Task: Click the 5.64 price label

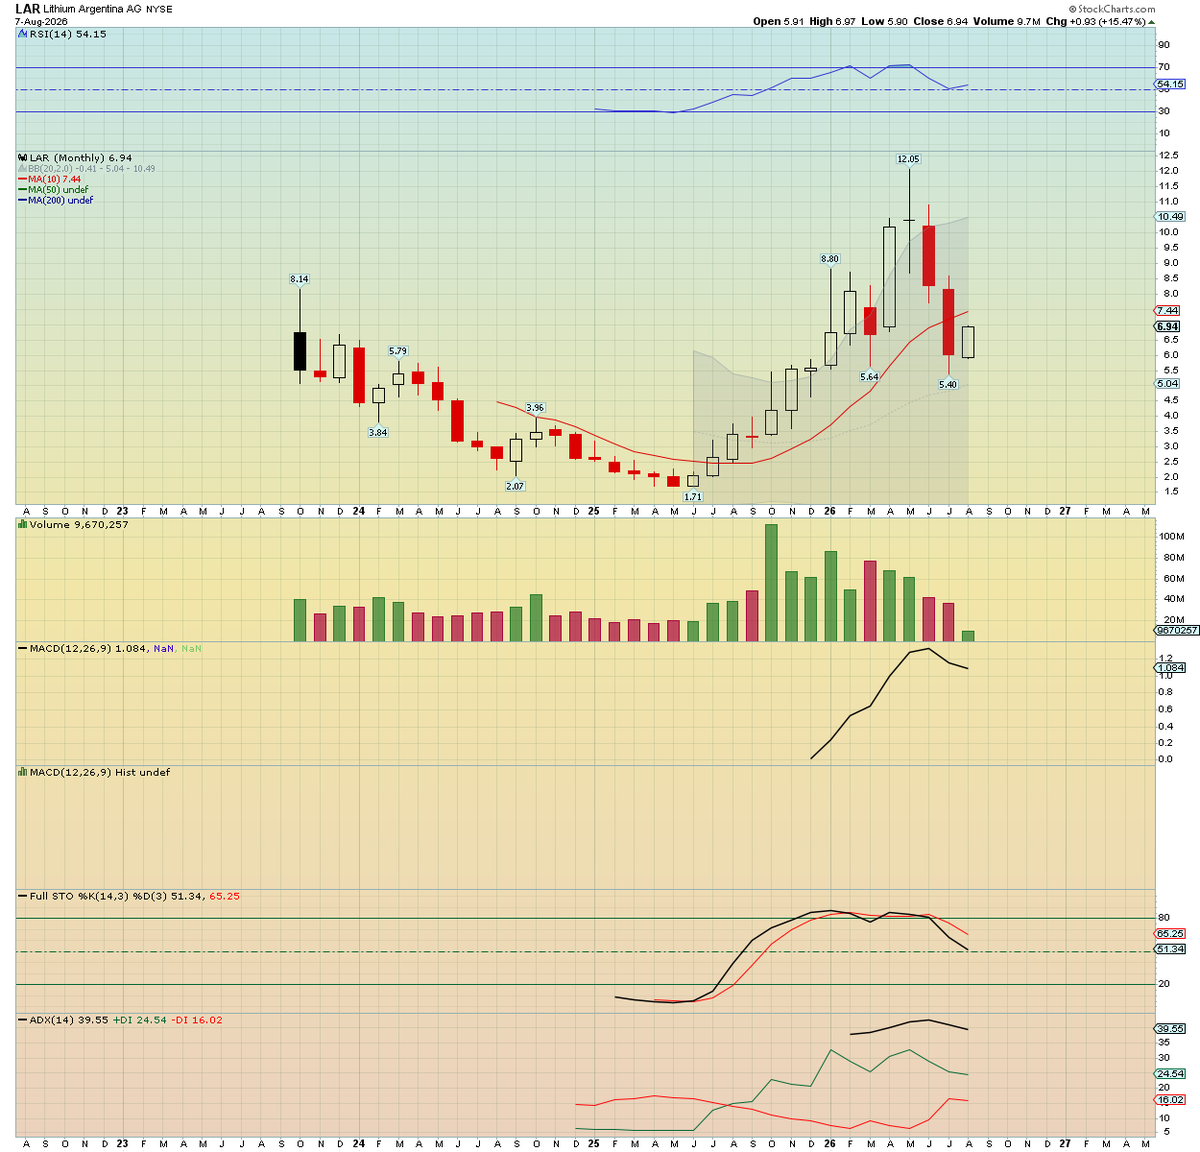Action: 869,377
